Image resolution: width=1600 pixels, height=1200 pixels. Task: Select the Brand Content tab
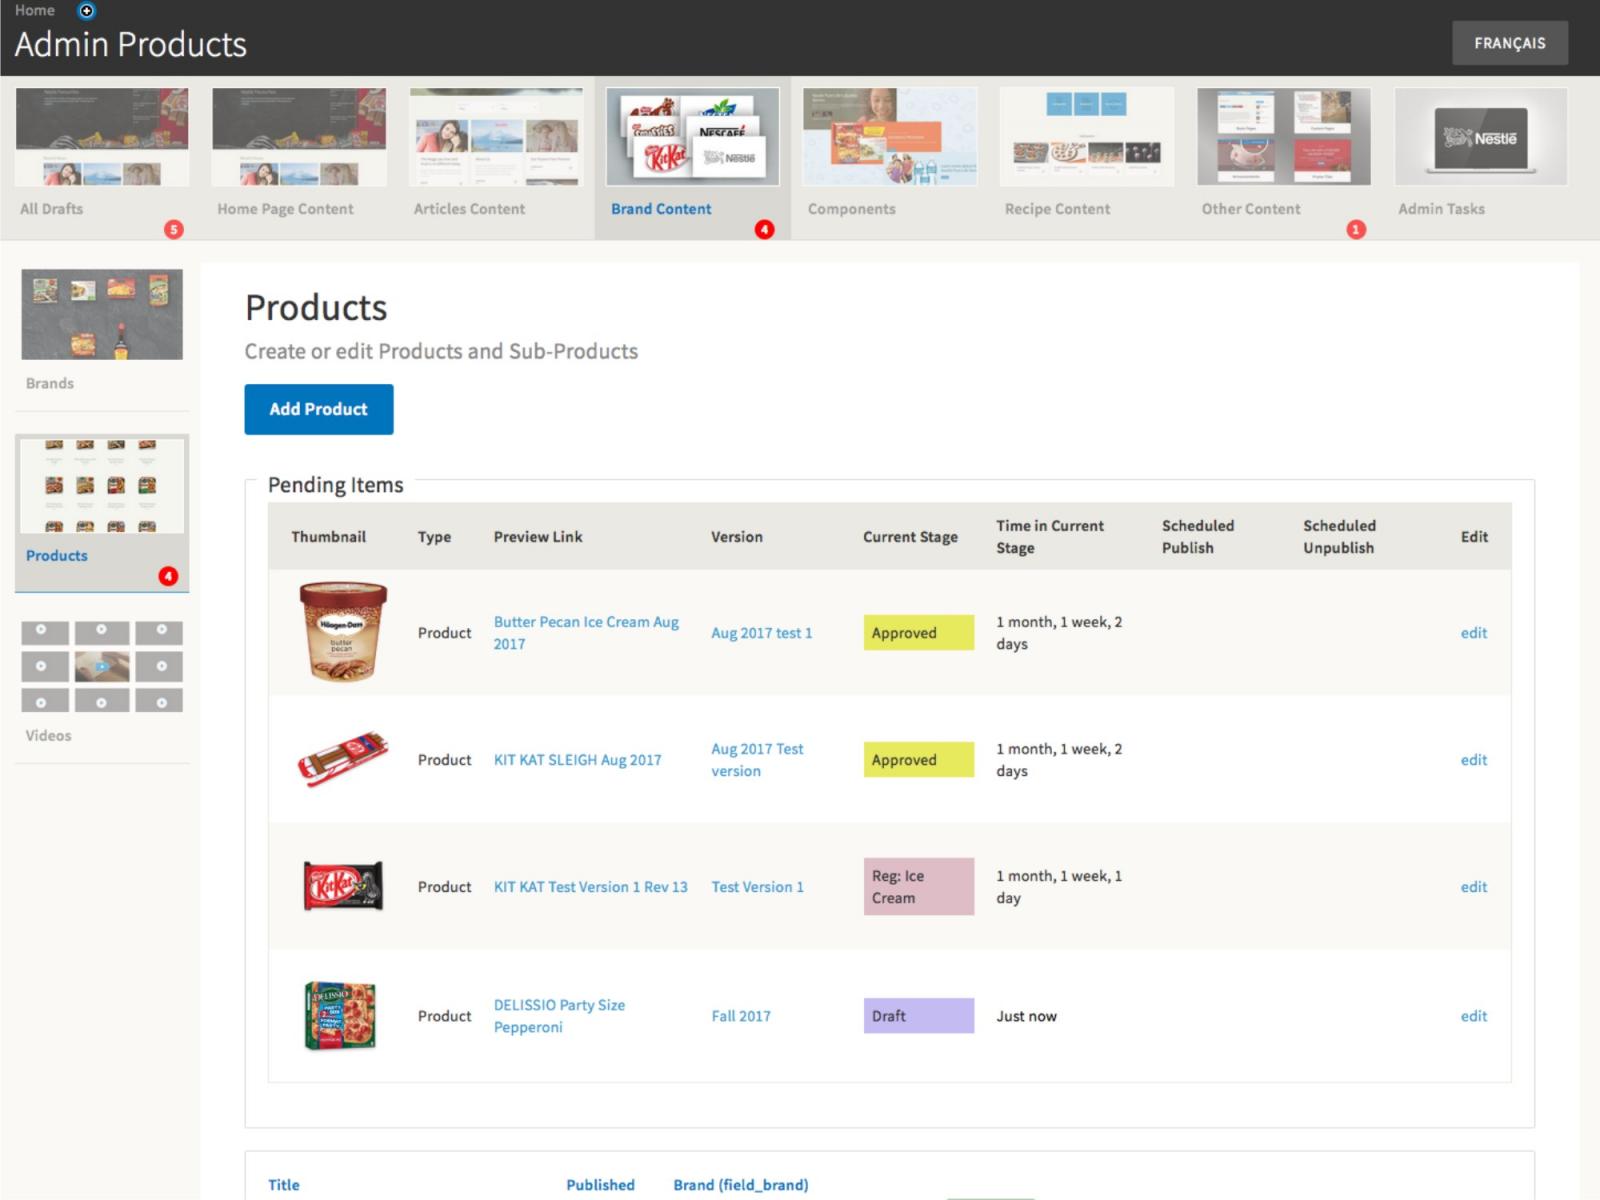[x=661, y=209]
